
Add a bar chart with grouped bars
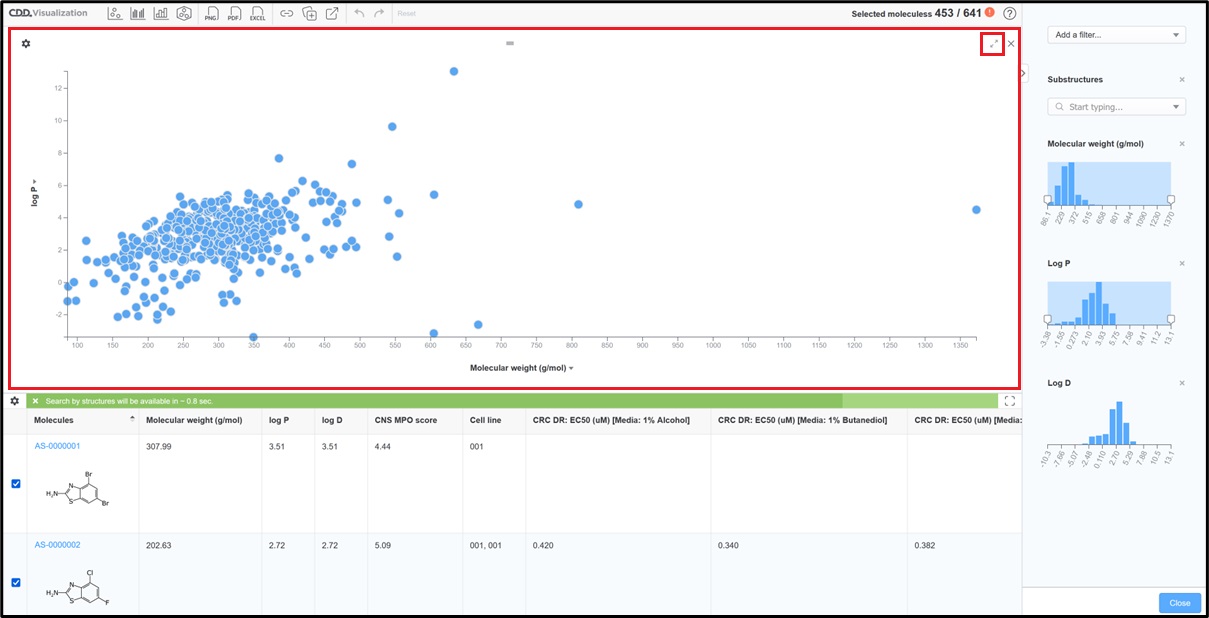[138, 14]
